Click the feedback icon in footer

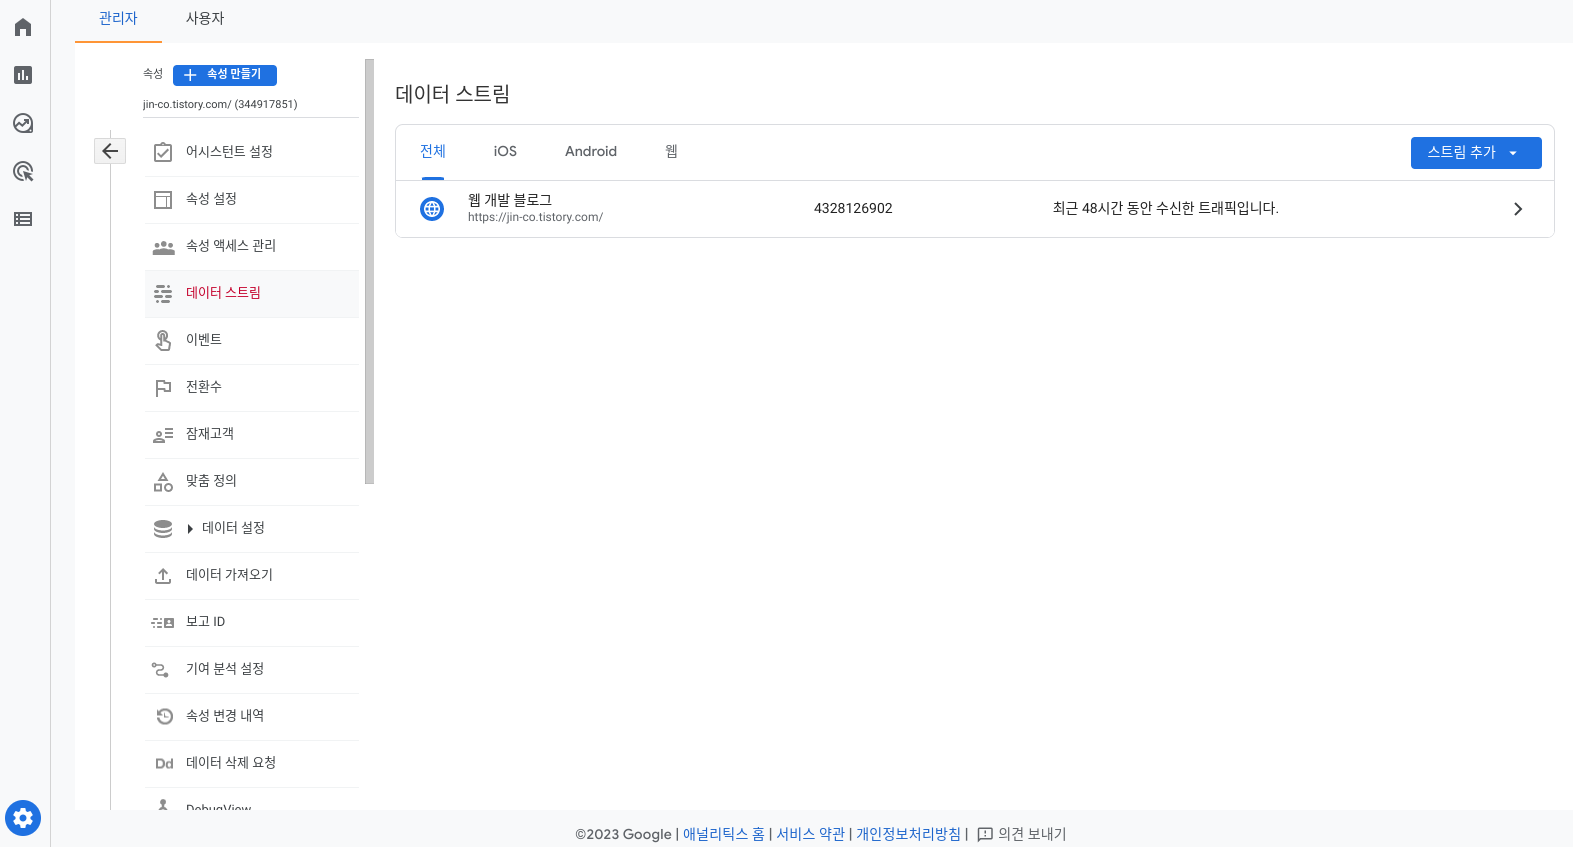coord(985,834)
